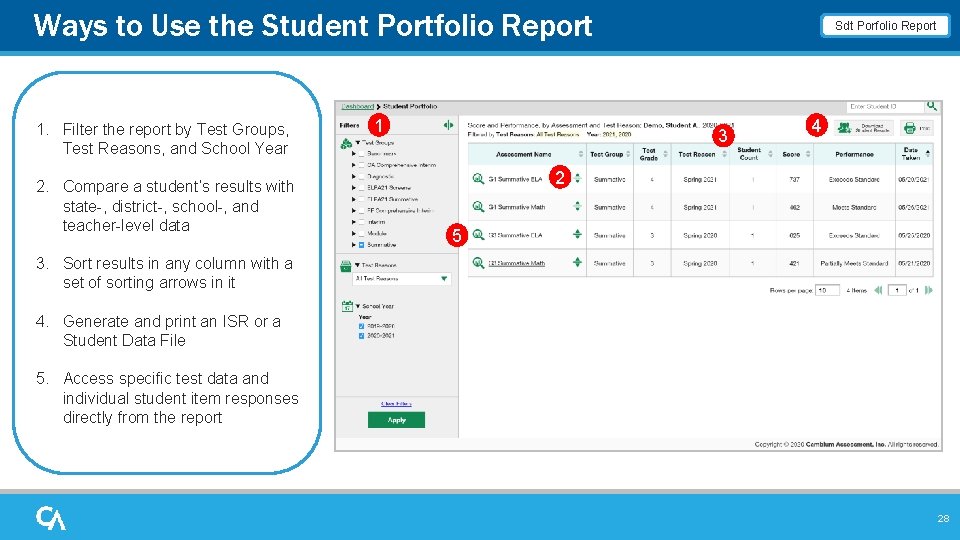The height and width of the screenshot is (540, 960).
Task: Sort by Date Taken column arrows
Action: (x=928, y=154)
